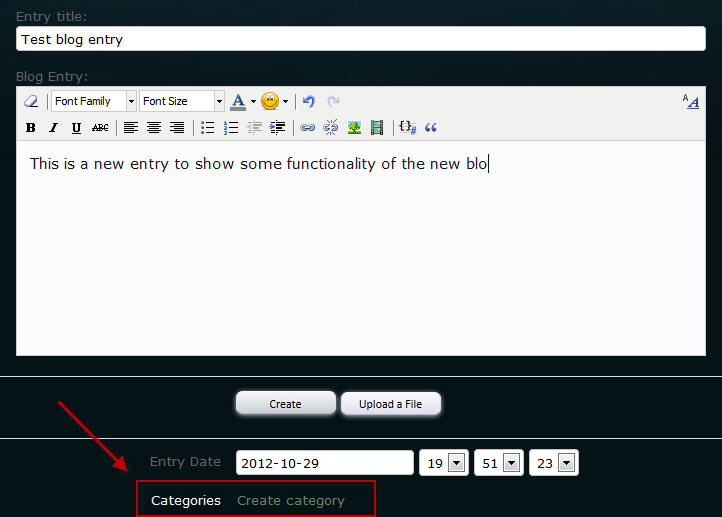Click the unlink broken chain icon

pyautogui.click(x=331, y=128)
